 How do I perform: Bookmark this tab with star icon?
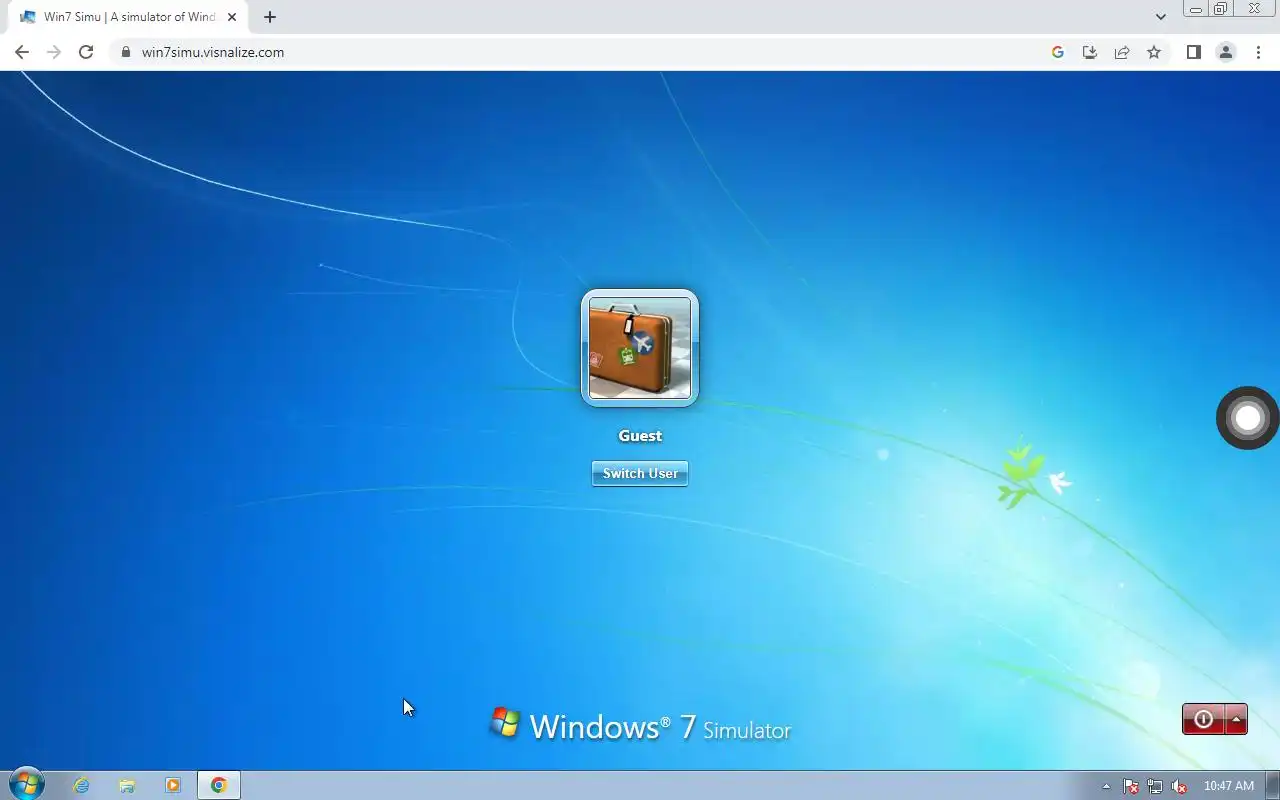(1154, 52)
